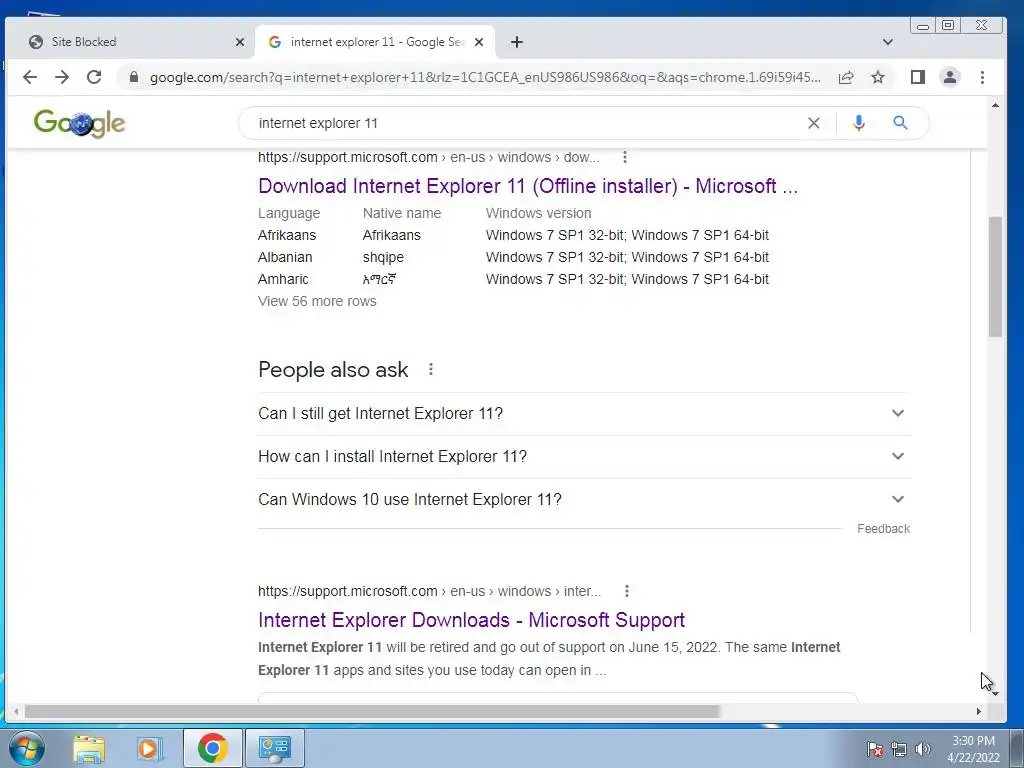Screen dimensions: 1024x768
Task: Go forward with the browser forward arrow
Action: point(62,77)
